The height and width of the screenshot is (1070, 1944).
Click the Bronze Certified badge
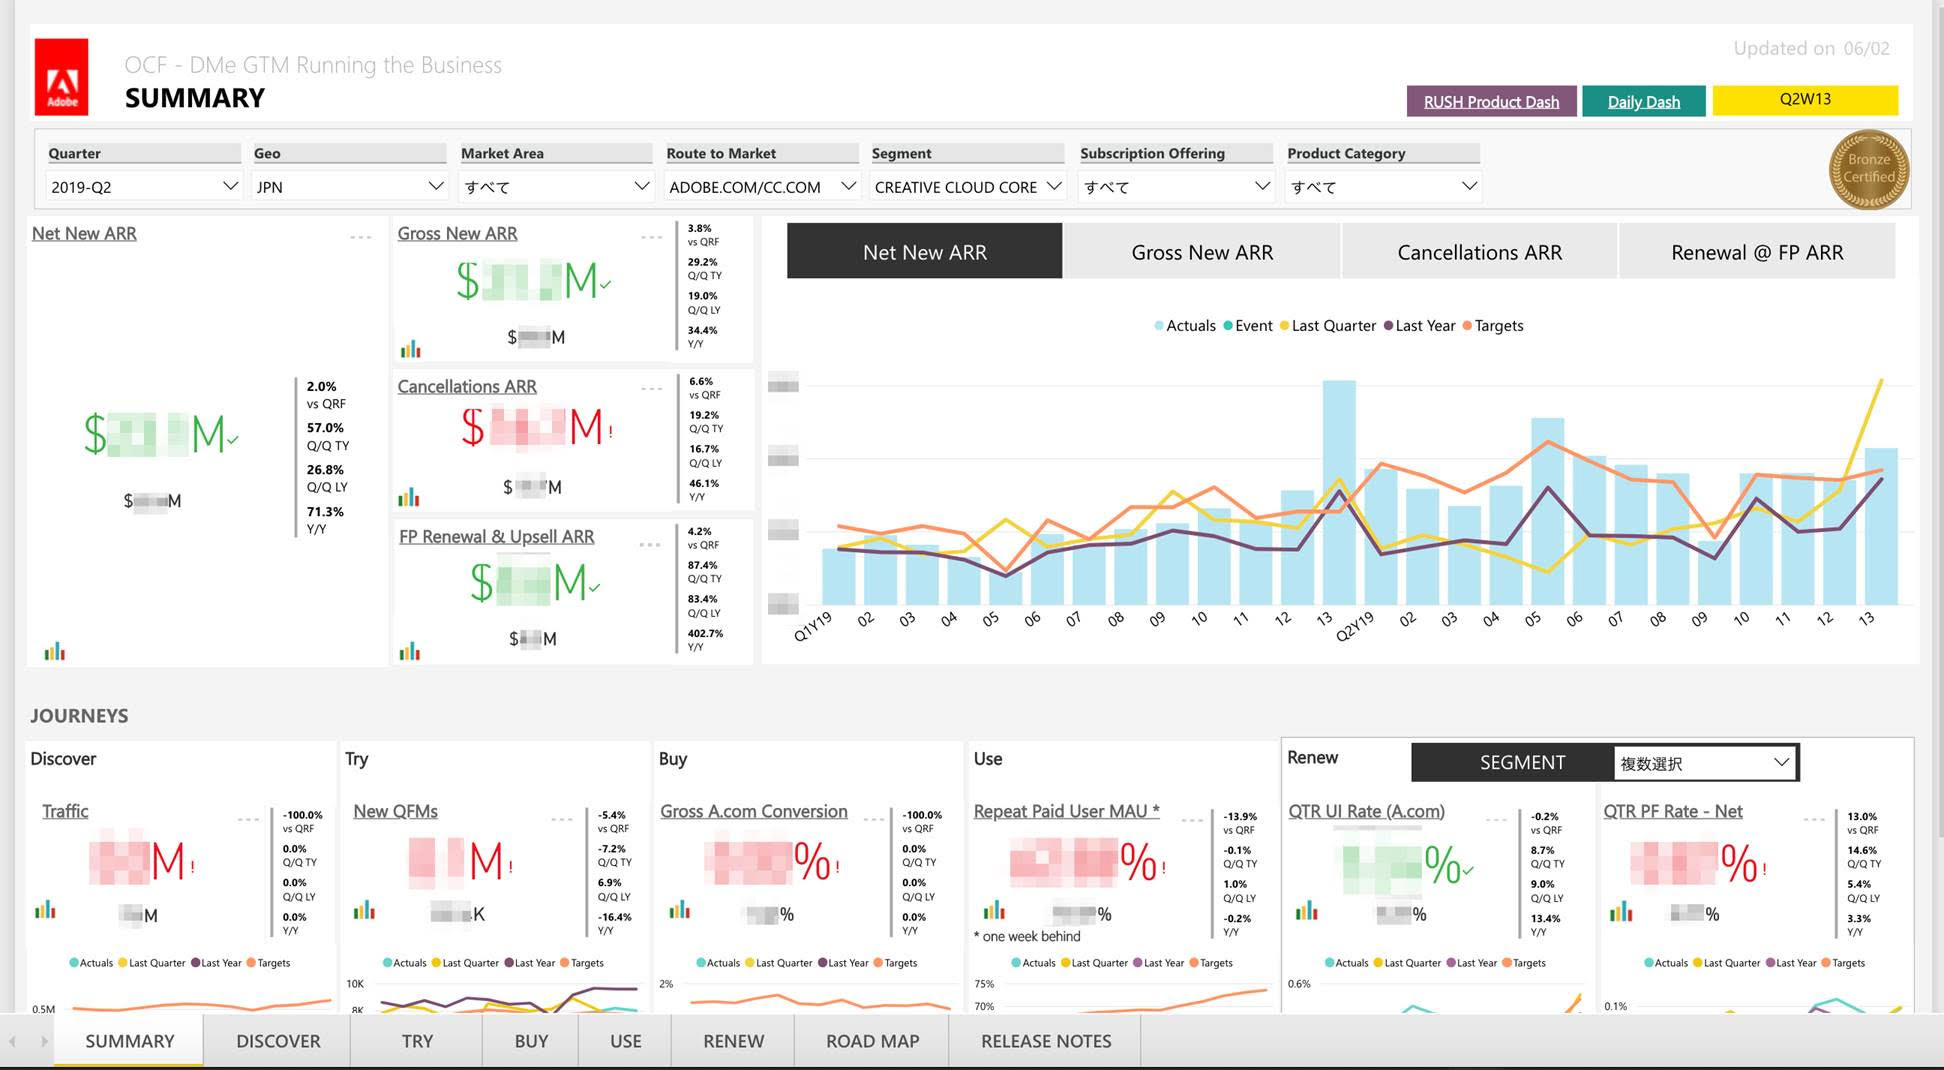[1868, 170]
